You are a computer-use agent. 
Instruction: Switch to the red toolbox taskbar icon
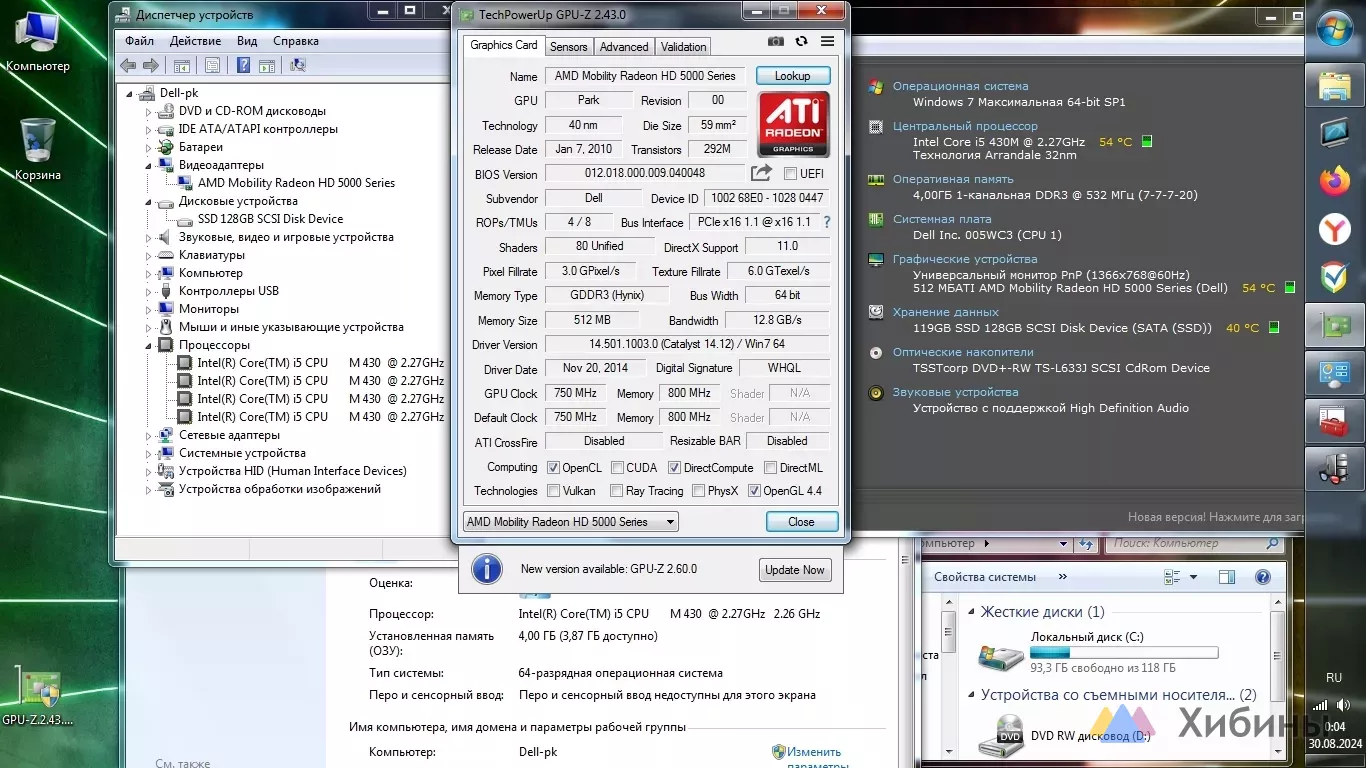(x=1335, y=421)
